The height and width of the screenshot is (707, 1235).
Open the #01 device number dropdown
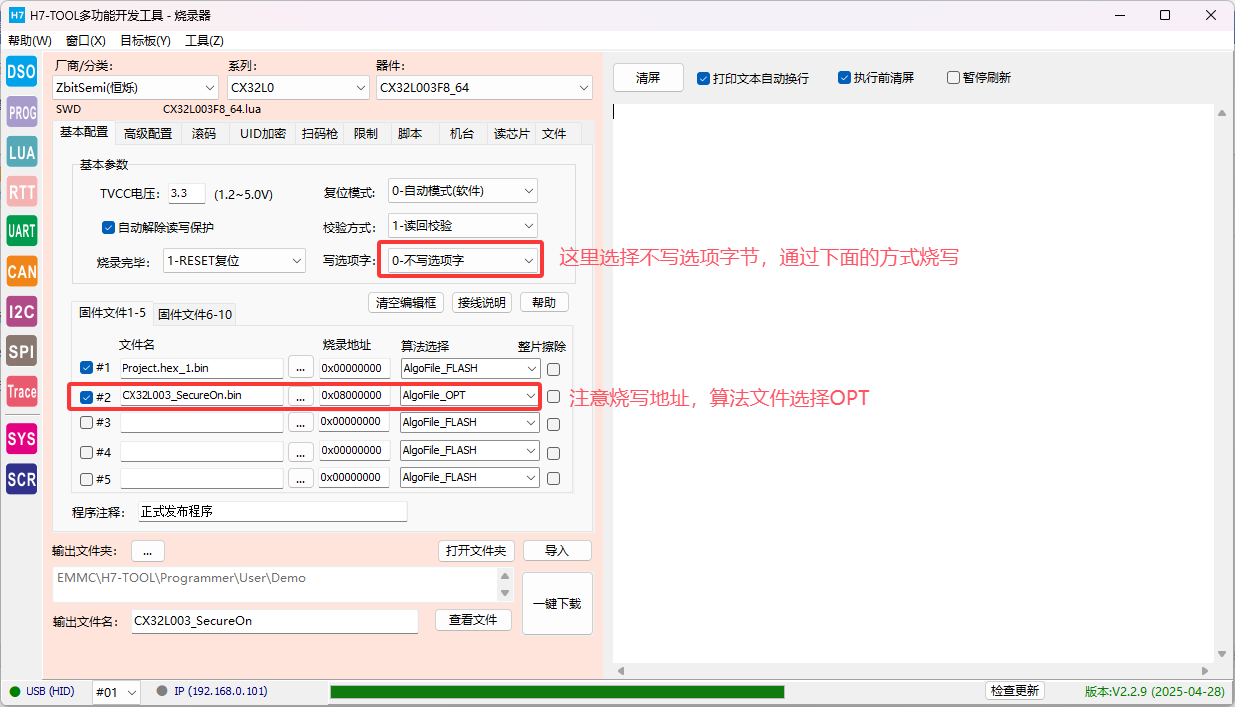[118, 692]
